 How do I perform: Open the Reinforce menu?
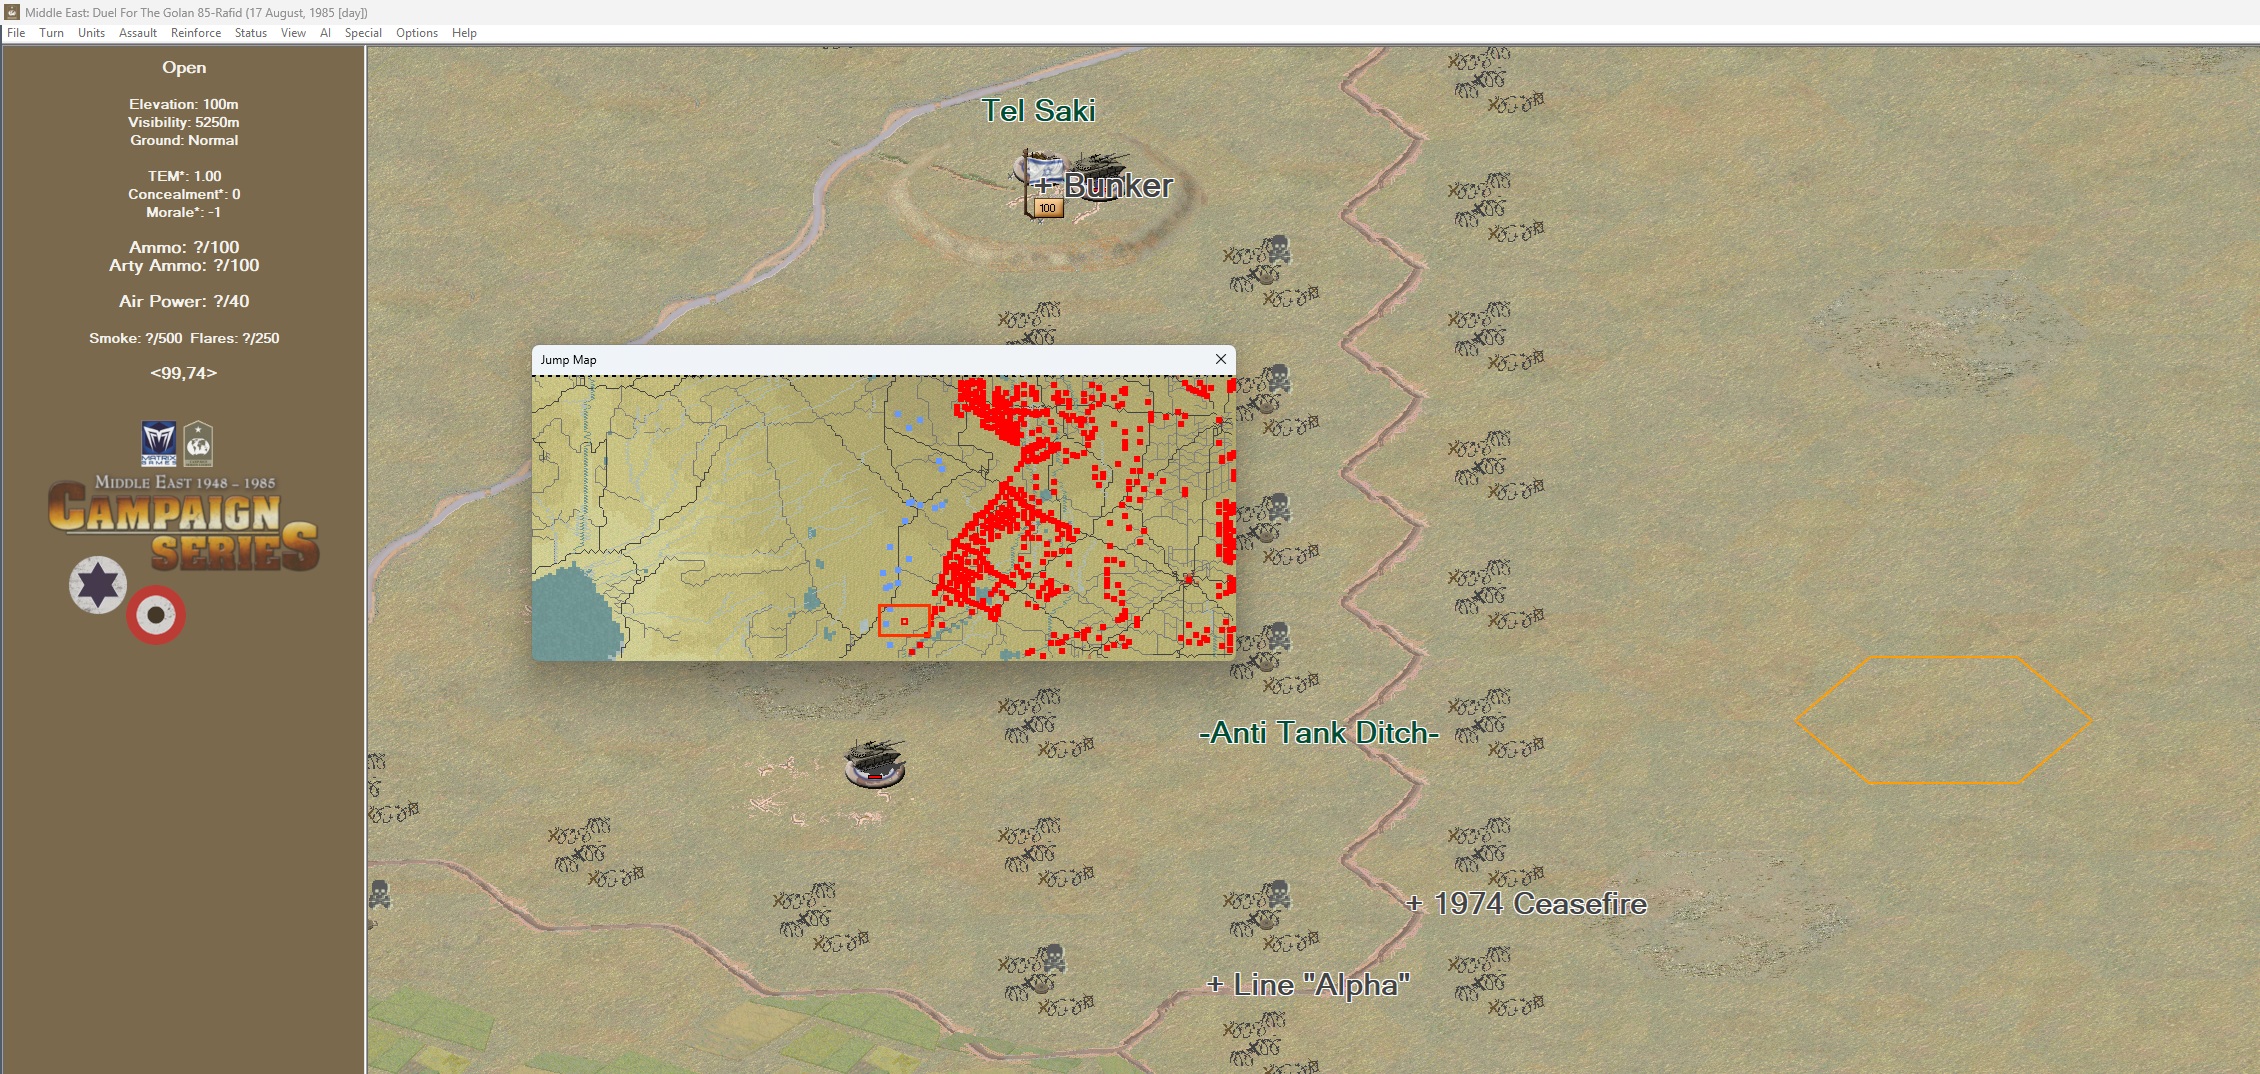(x=196, y=33)
